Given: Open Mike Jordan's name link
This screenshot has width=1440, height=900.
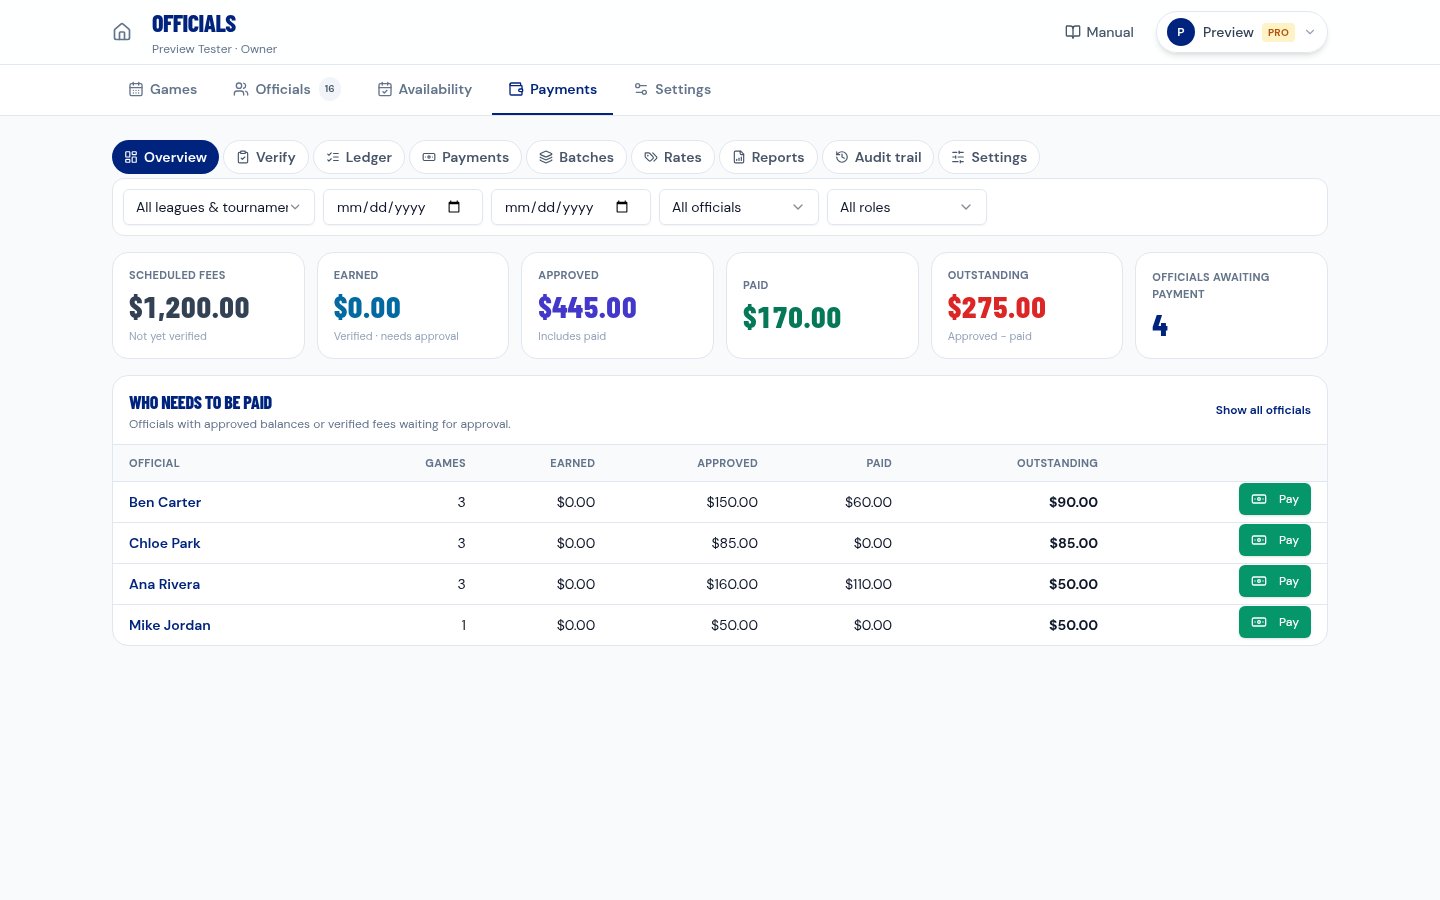Looking at the screenshot, I should 170,625.
